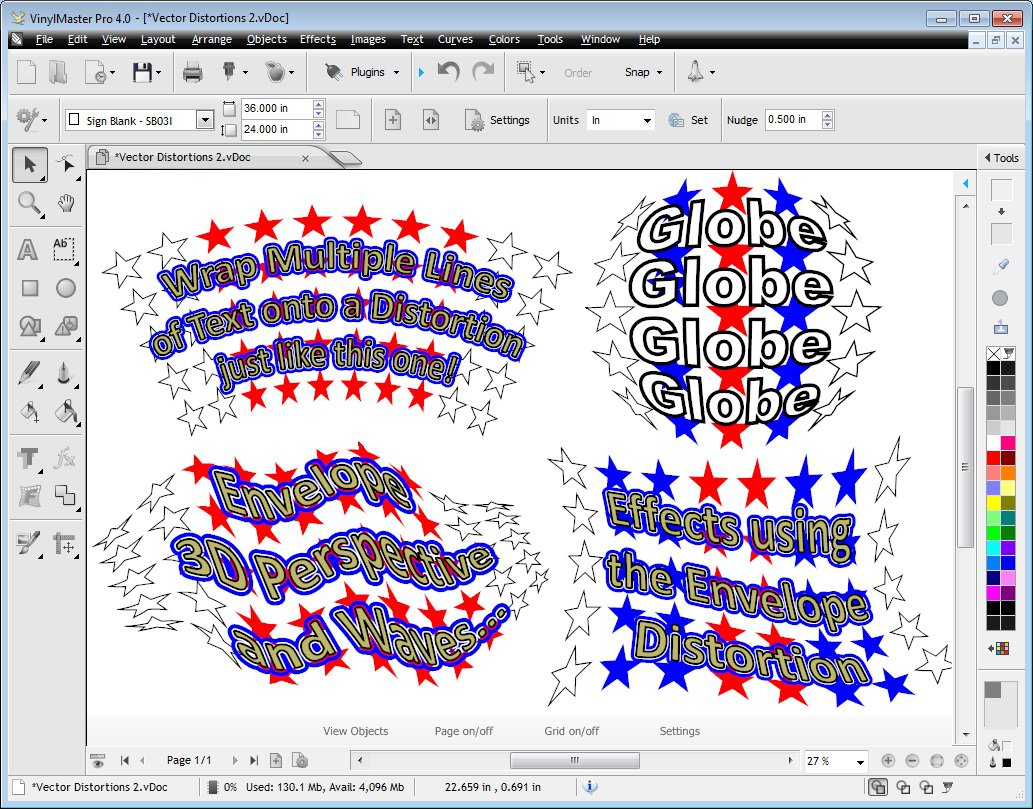Click the Undo arrow icon

(x=447, y=71)
